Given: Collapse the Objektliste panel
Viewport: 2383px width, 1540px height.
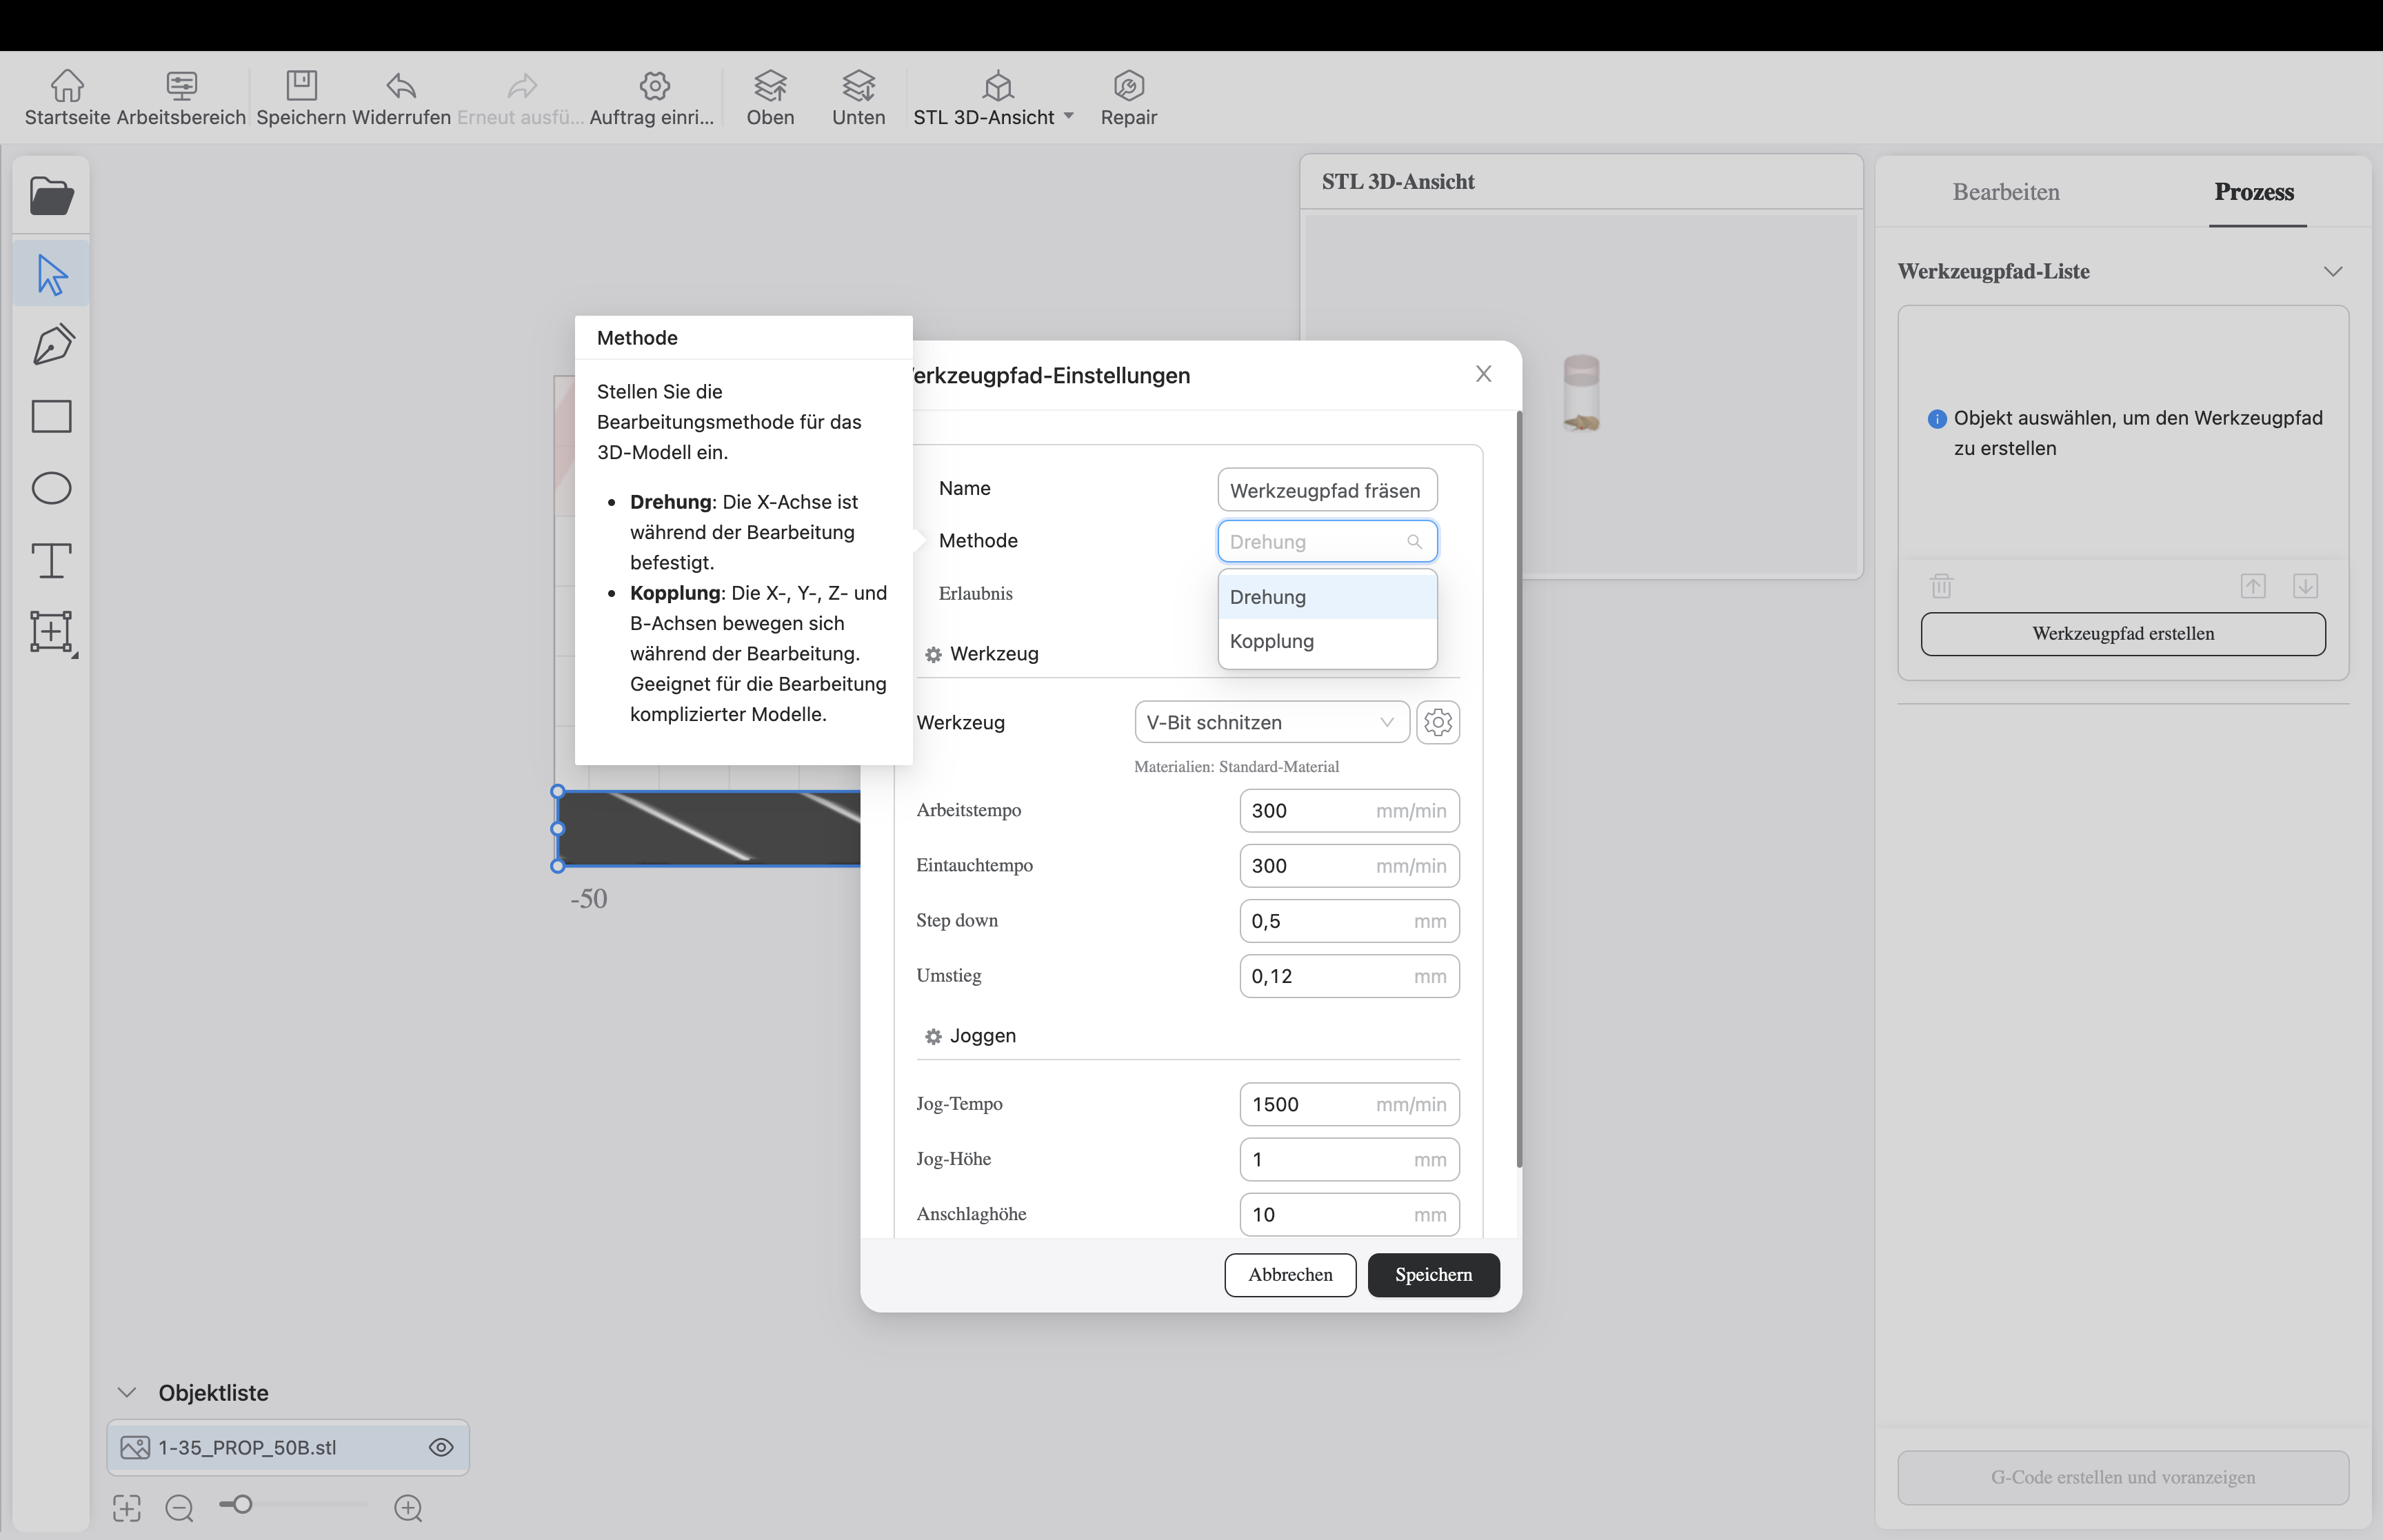Looking at the screenshot, I should tap(127, 1392).
